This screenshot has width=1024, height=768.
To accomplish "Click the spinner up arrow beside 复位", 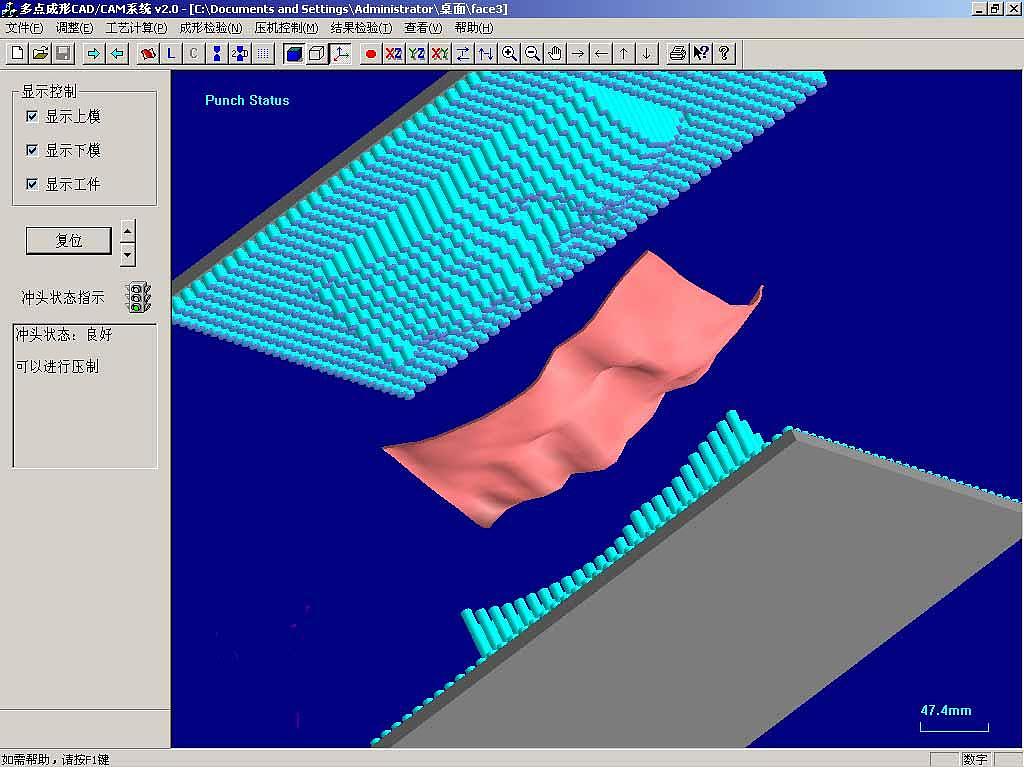I will (x=127, y=231).
